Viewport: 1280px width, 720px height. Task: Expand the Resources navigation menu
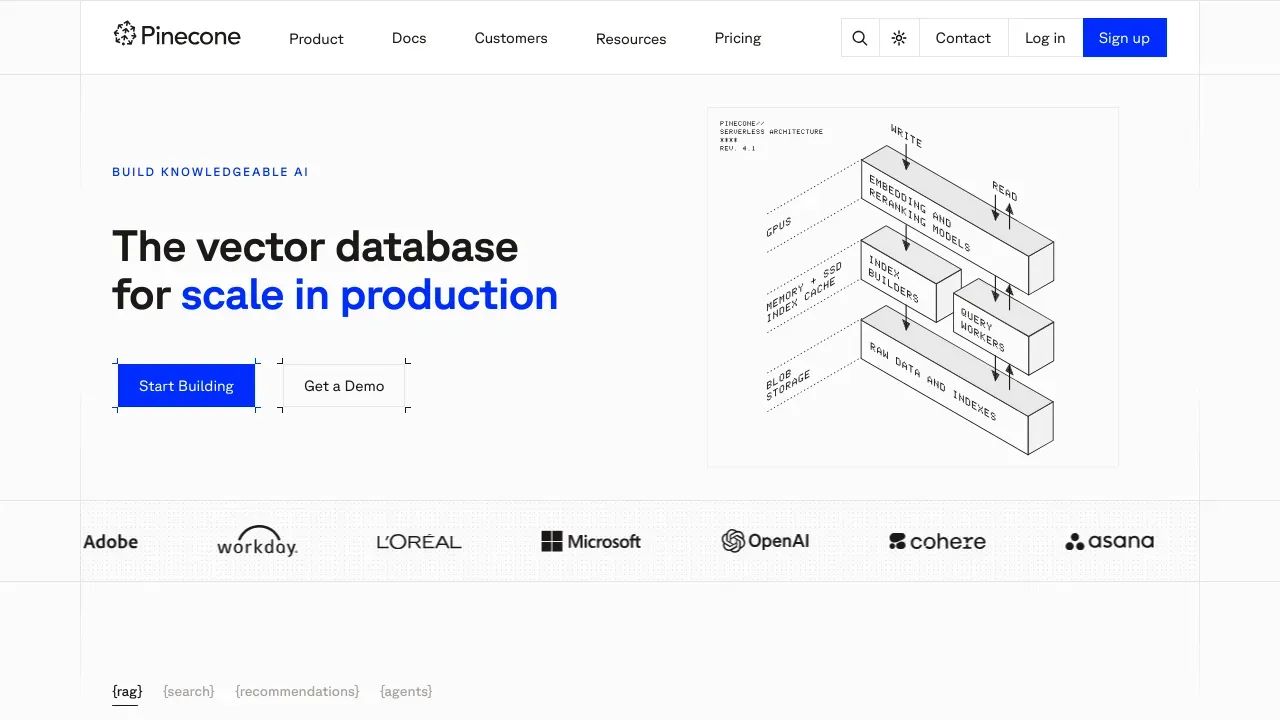click(x=631, y=39)
